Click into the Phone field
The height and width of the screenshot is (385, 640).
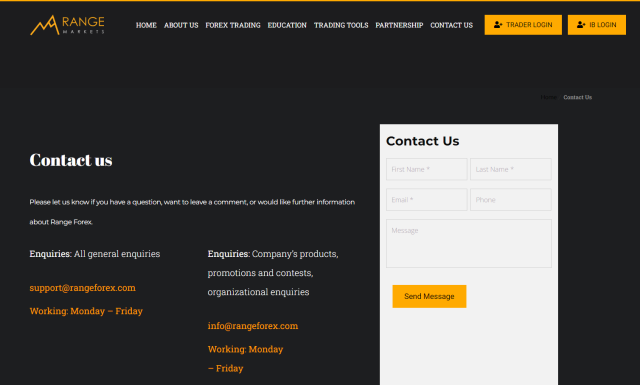pos(511,200)
